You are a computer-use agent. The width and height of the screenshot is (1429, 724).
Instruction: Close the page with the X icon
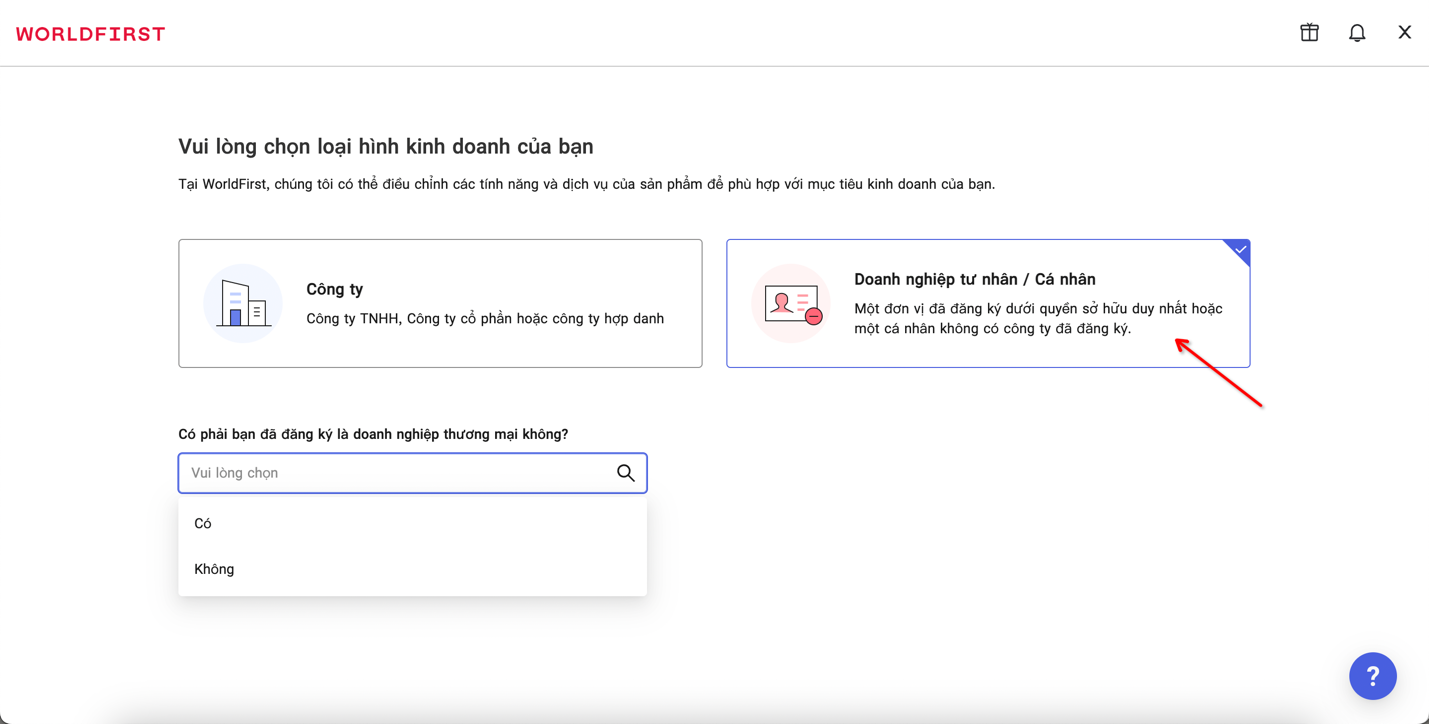click(x=1404, y=33)
